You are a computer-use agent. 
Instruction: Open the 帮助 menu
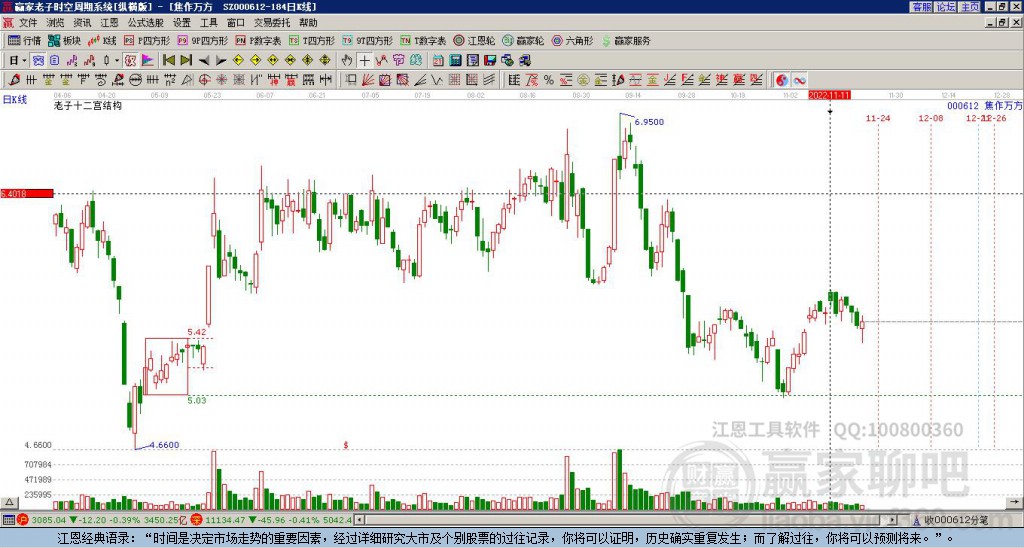[308, 23]
